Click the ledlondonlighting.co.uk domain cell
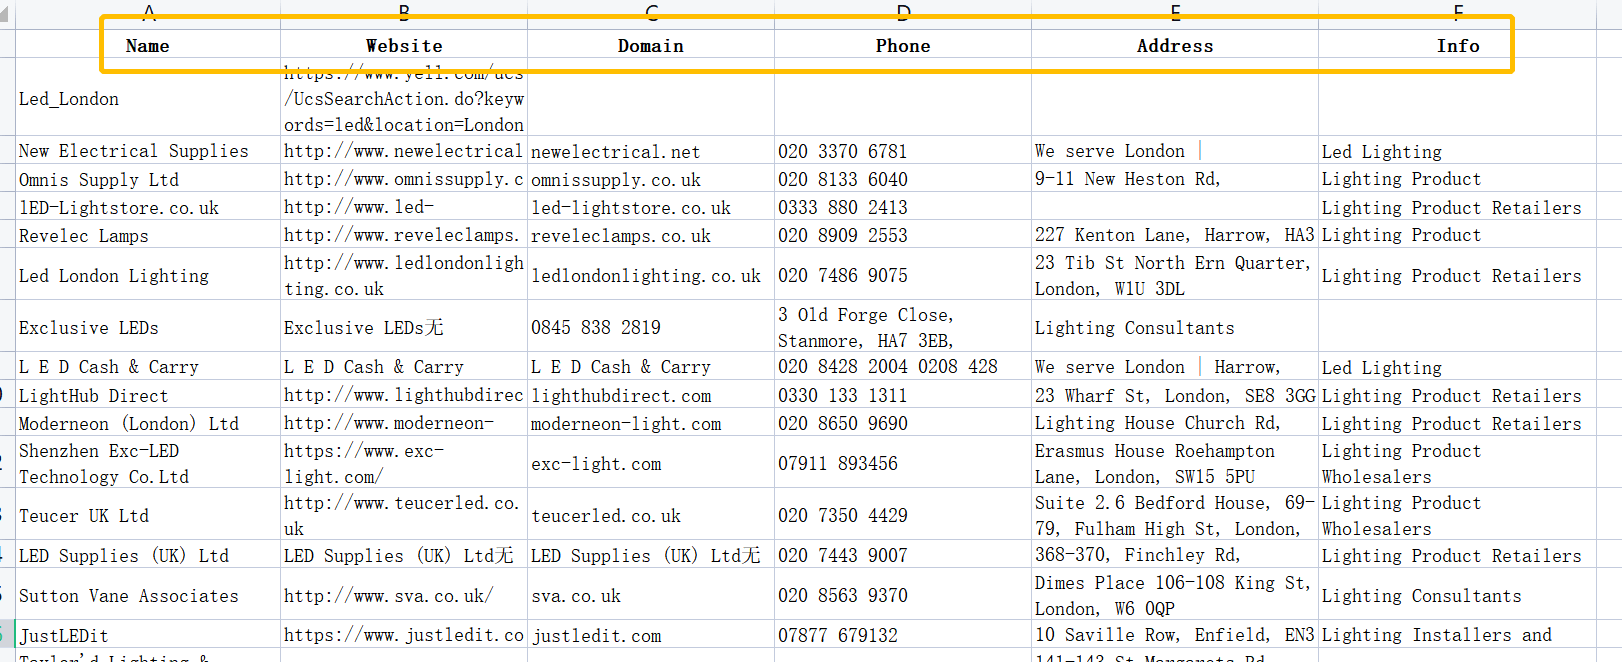The width and height of the screenshot is (1622, 662). (x=651, y=275)
